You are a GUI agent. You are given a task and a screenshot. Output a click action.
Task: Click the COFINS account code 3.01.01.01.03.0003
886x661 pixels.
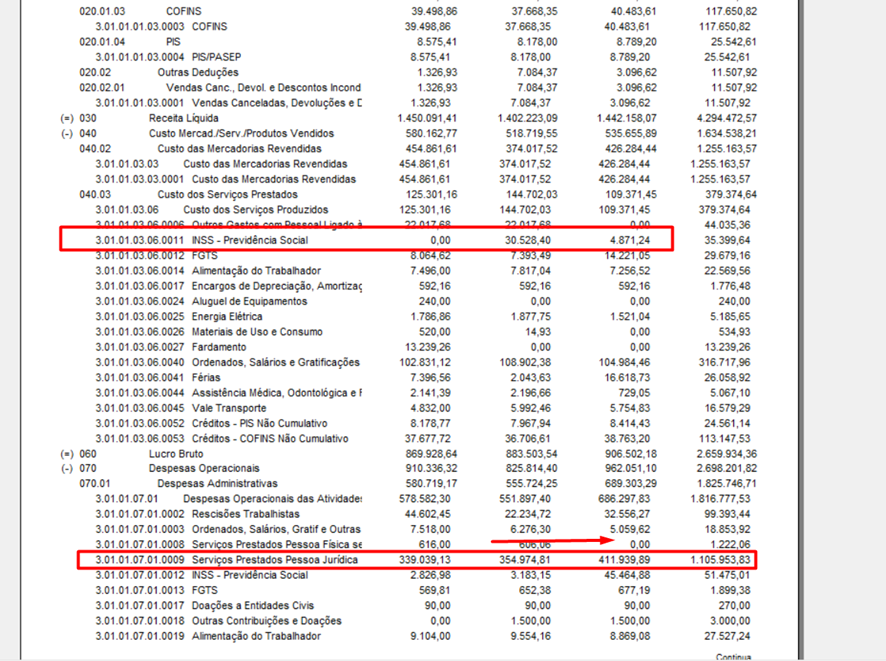pyautogui.click(x=139, y=26)
